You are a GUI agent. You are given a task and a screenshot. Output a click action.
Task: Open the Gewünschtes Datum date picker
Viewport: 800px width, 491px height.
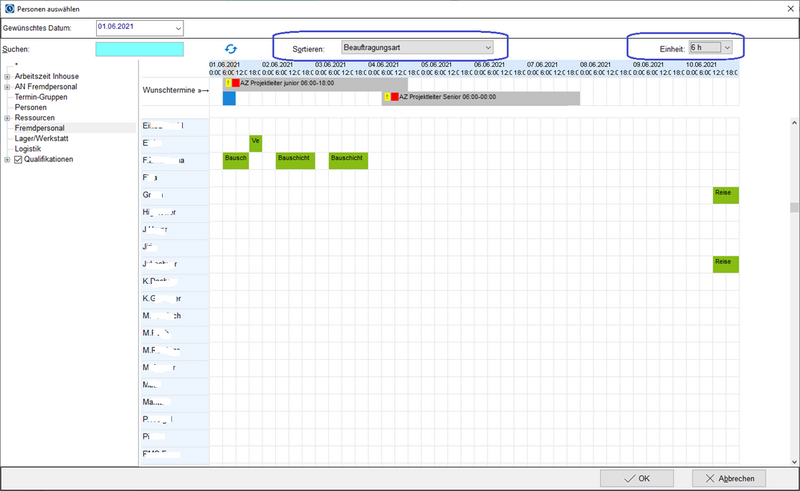click(x=177, y=27)
